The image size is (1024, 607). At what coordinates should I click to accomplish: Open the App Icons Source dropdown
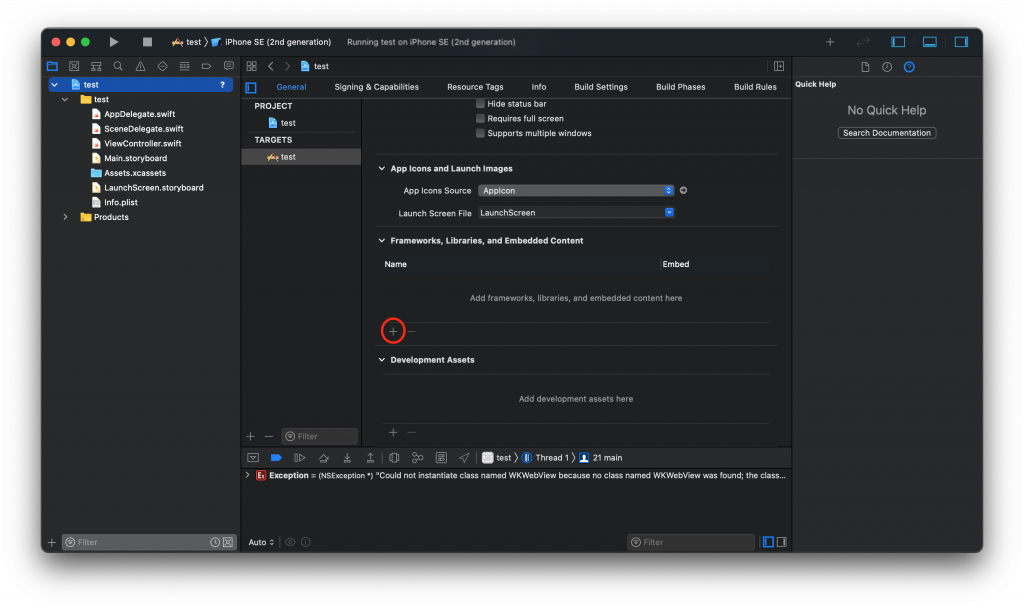click(575, 190)
